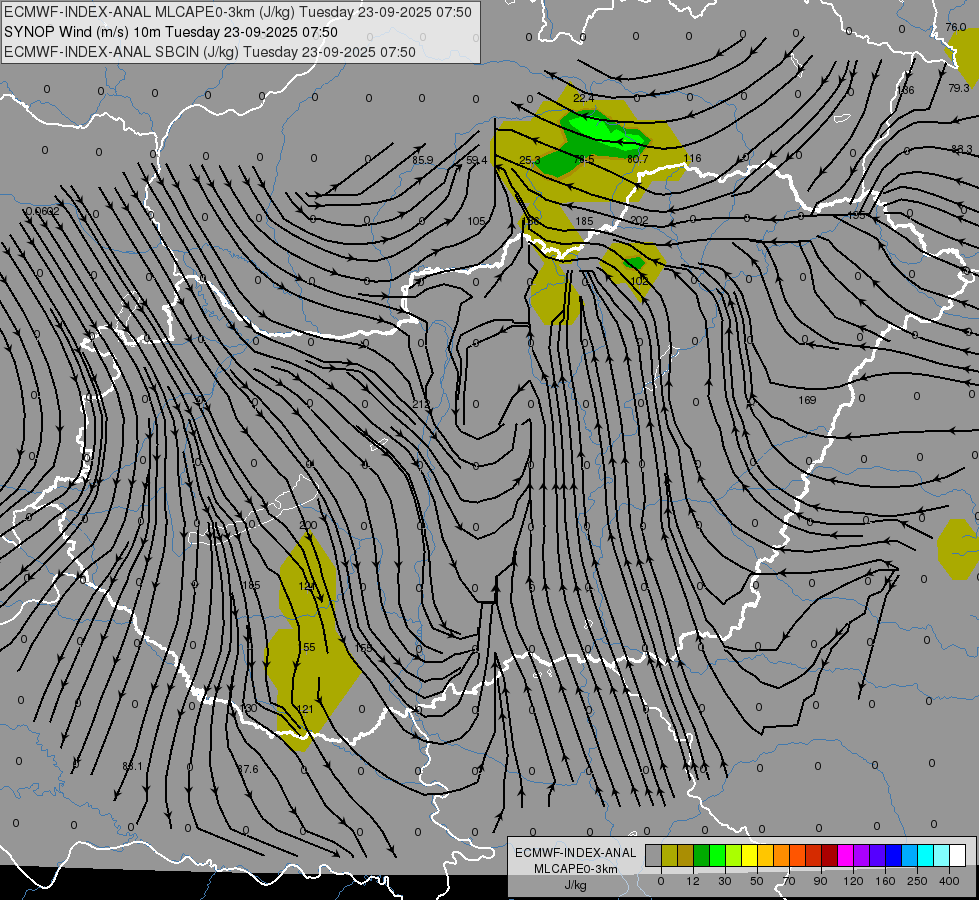Click the MLCAPE0-3km title line in header
Viewport: 979px width, 900px height.
pos(237,12)
